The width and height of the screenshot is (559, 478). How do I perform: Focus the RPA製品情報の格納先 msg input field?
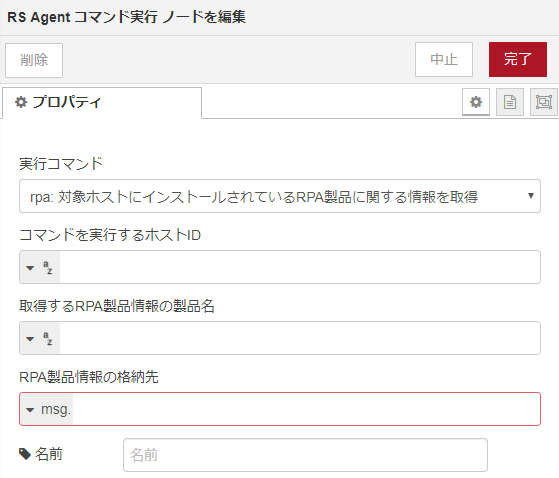click(306, 409)
